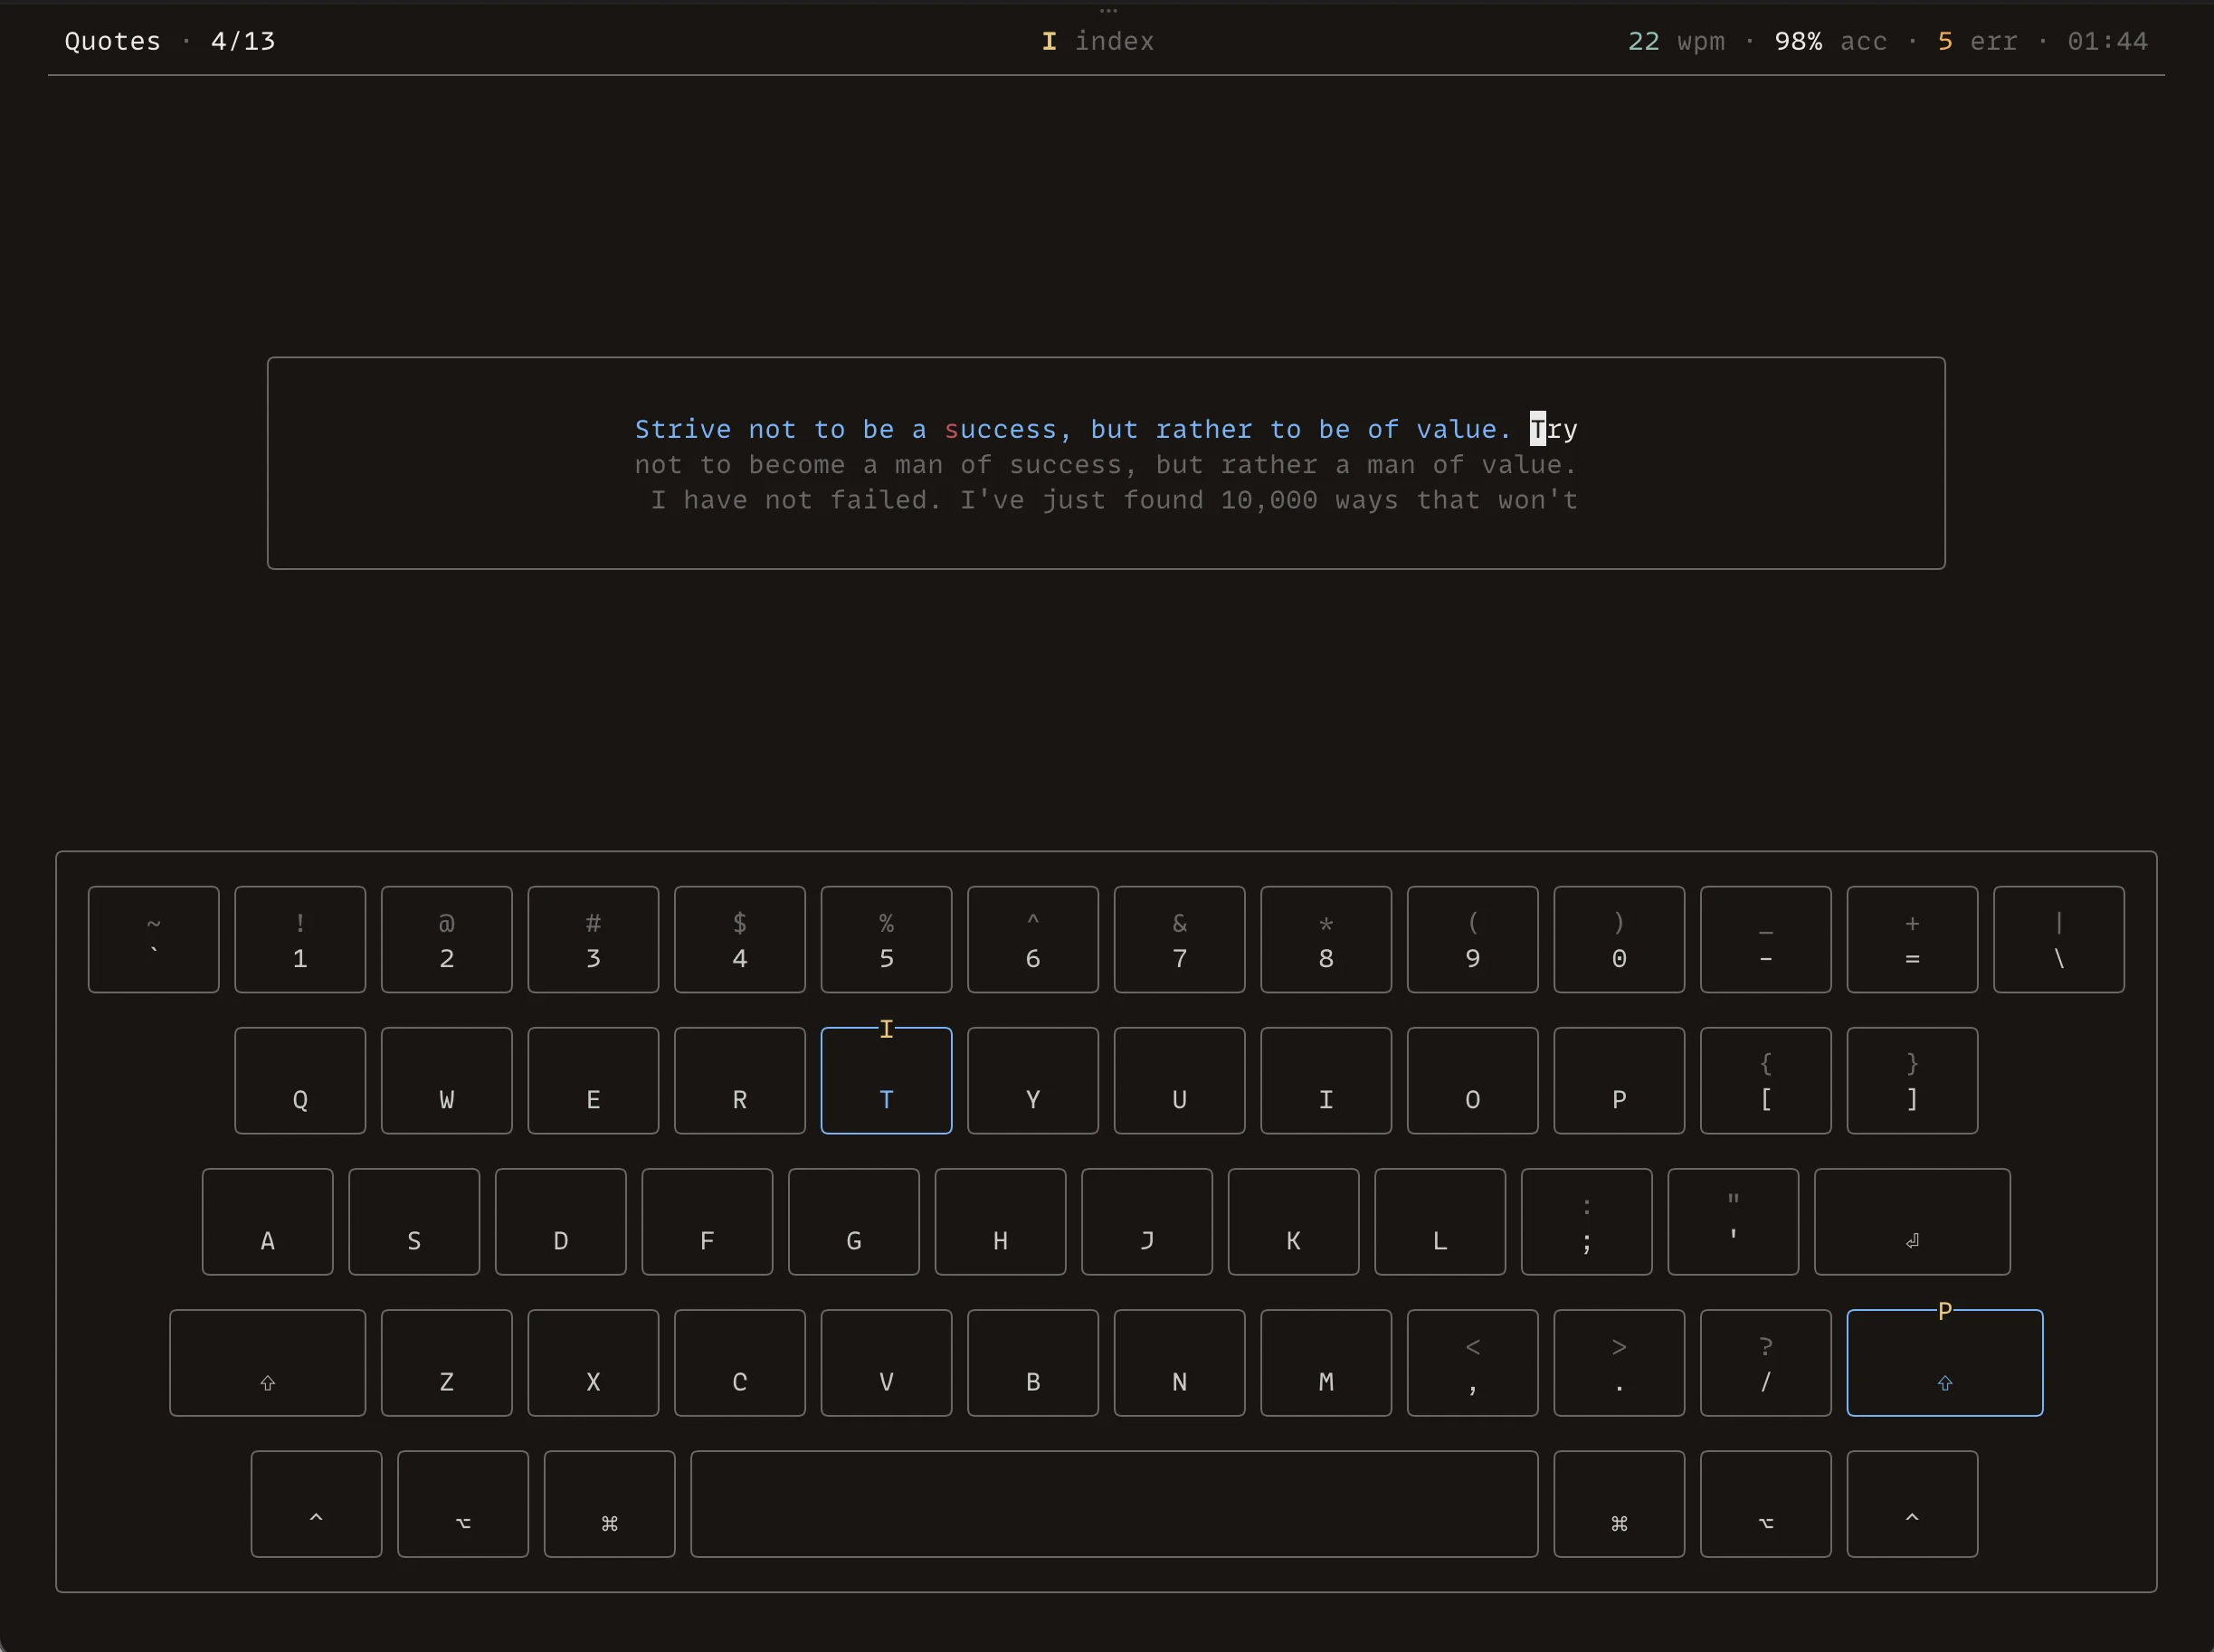Click the apostrophe quote key

tap(1733, 1221)
